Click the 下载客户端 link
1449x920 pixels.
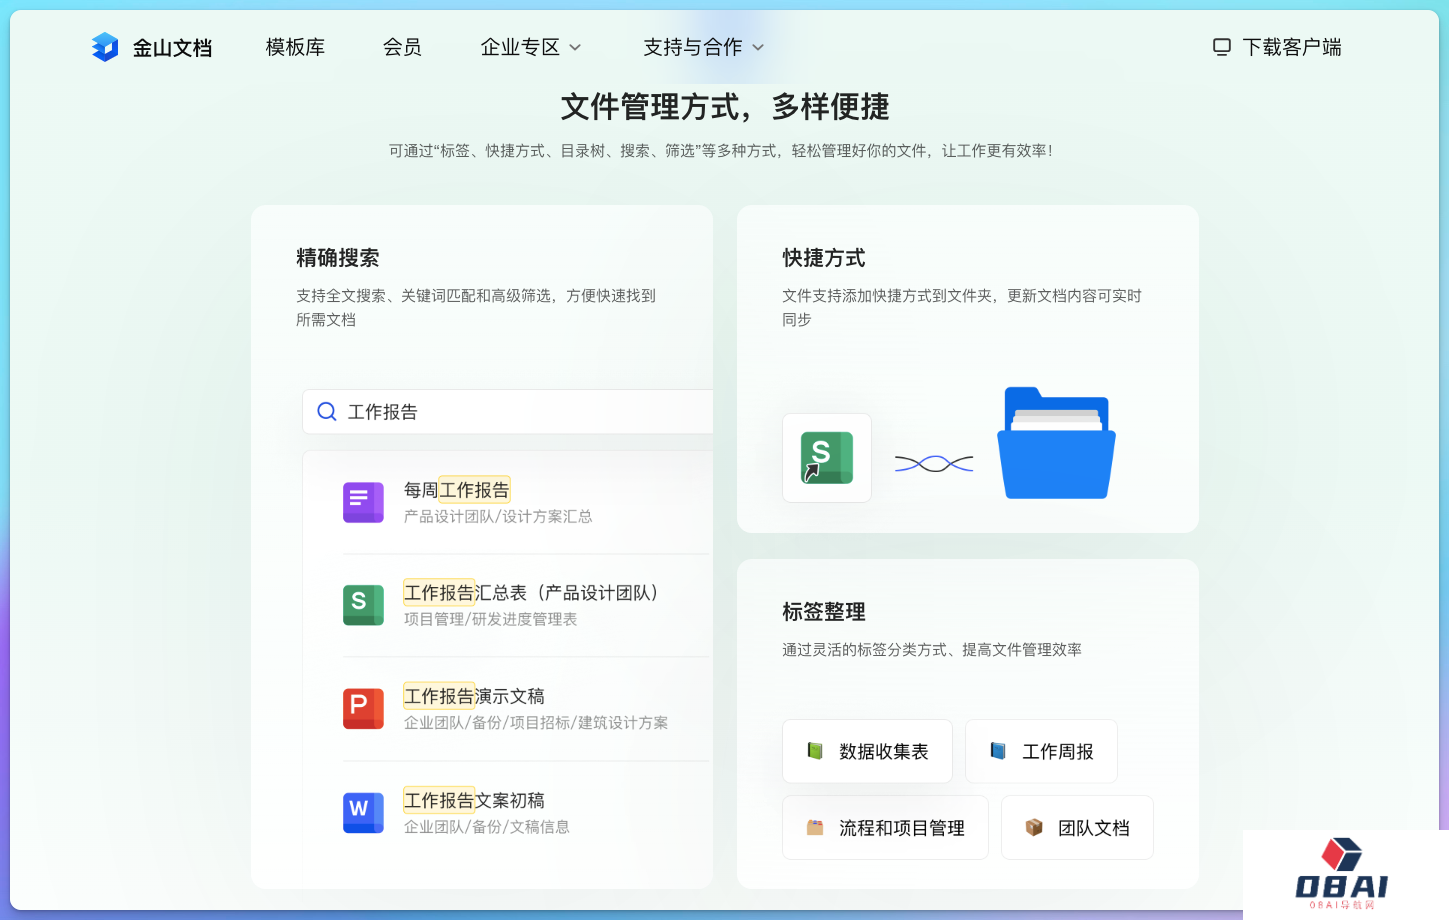click(x=1291, y=47)
